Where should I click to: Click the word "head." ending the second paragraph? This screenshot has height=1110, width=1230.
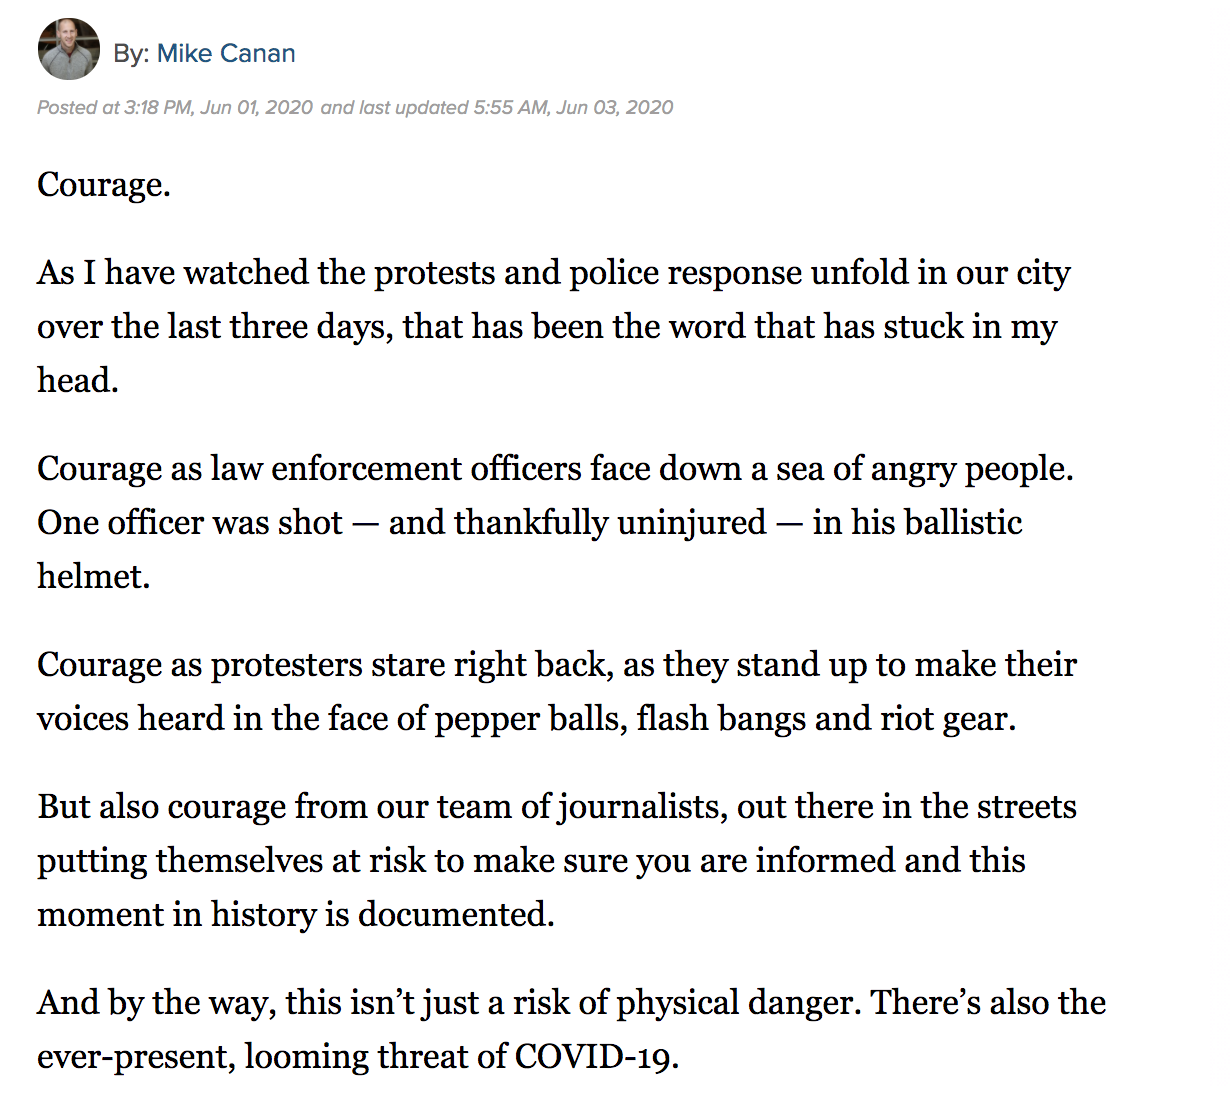tap(78, 381)
